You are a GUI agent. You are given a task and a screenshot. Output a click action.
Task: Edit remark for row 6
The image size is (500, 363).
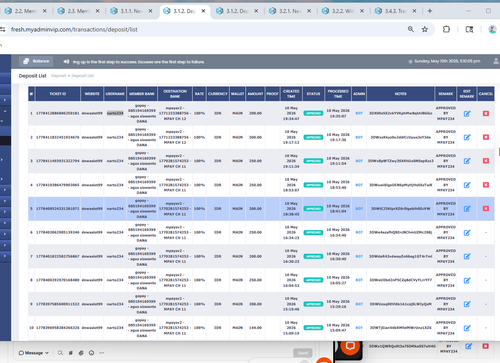467,233
